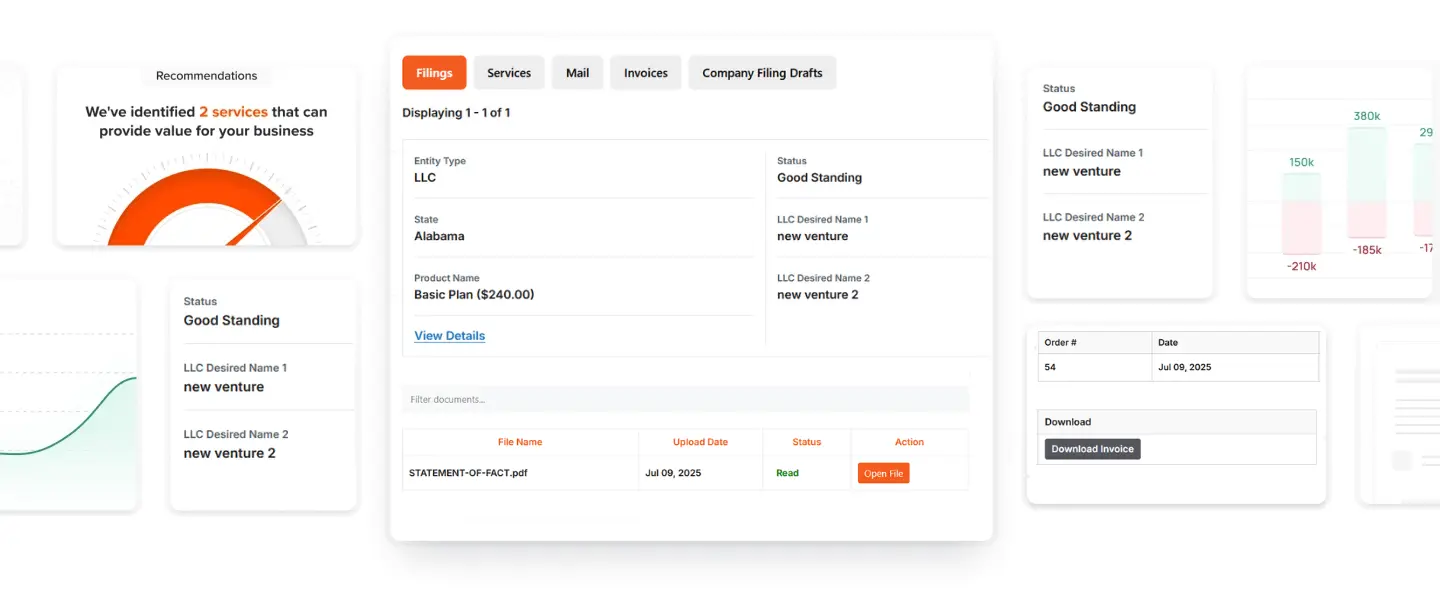The height and width of the screenshot is (597, 1440).
Task: Click the 150k chart bar label
Action: click(x=1301, y=162)
